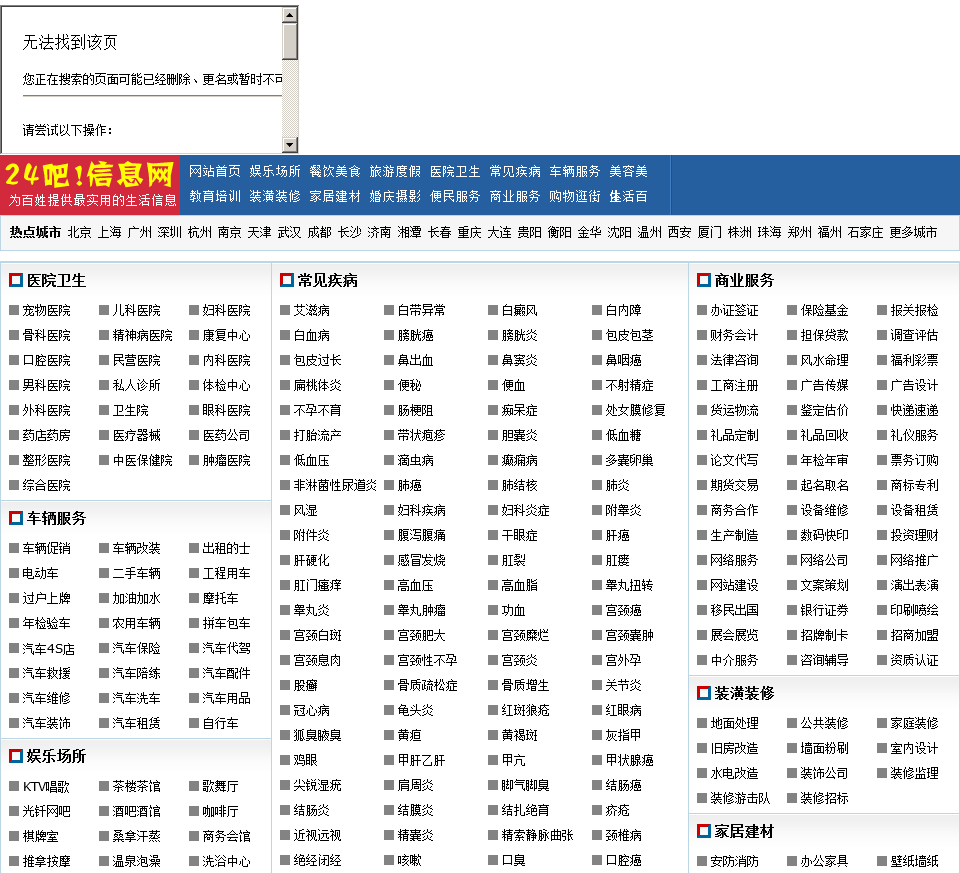960x873 pixels.
Task: Open the 咖啡厅 category link
Action: coord(220,812)
